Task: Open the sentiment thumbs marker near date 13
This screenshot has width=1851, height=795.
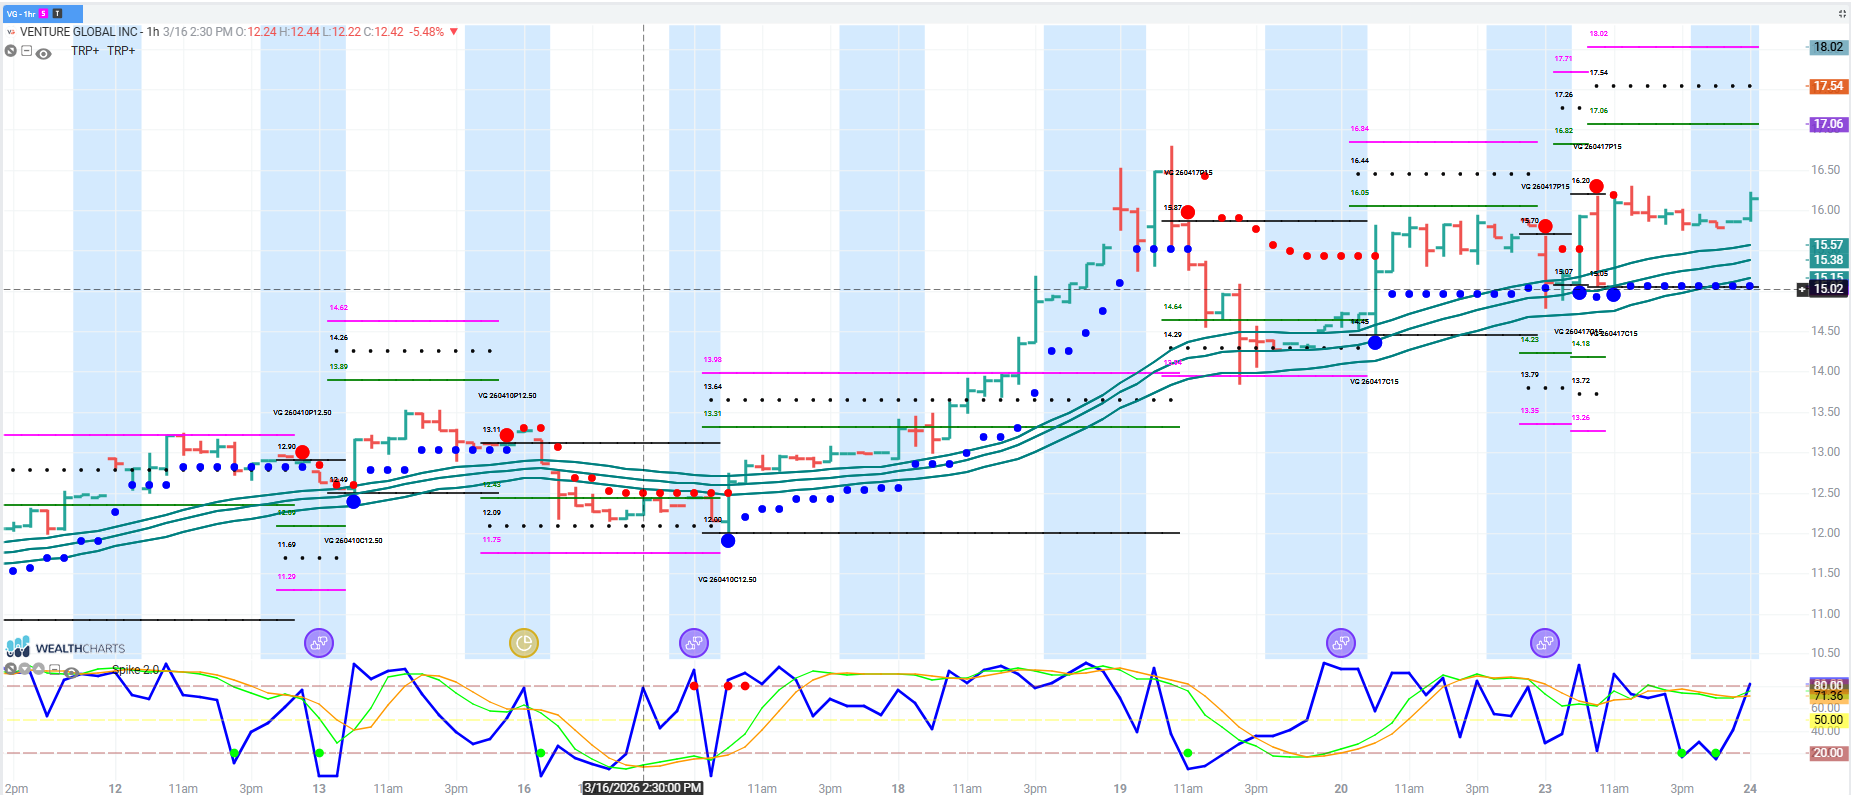Action: (x=319, y=643)
